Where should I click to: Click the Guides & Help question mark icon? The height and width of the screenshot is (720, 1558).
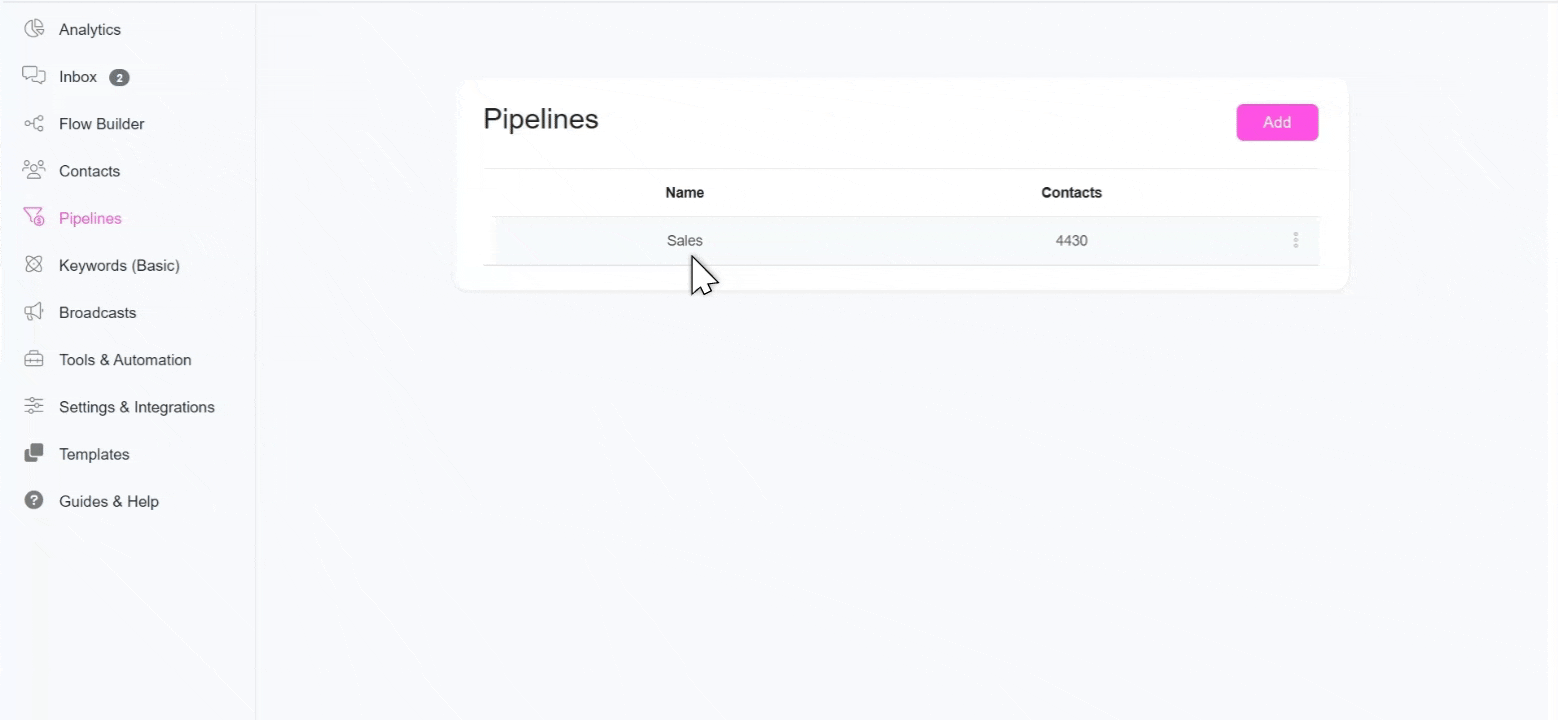point(34,500)
